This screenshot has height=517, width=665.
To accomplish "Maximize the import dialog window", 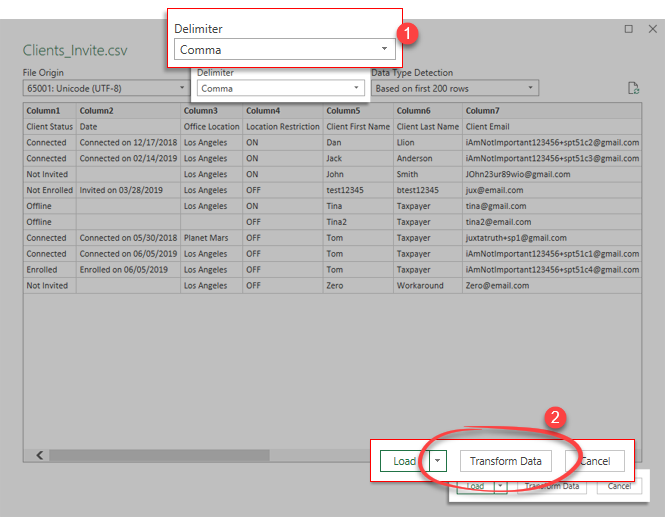I will (628, 30).
